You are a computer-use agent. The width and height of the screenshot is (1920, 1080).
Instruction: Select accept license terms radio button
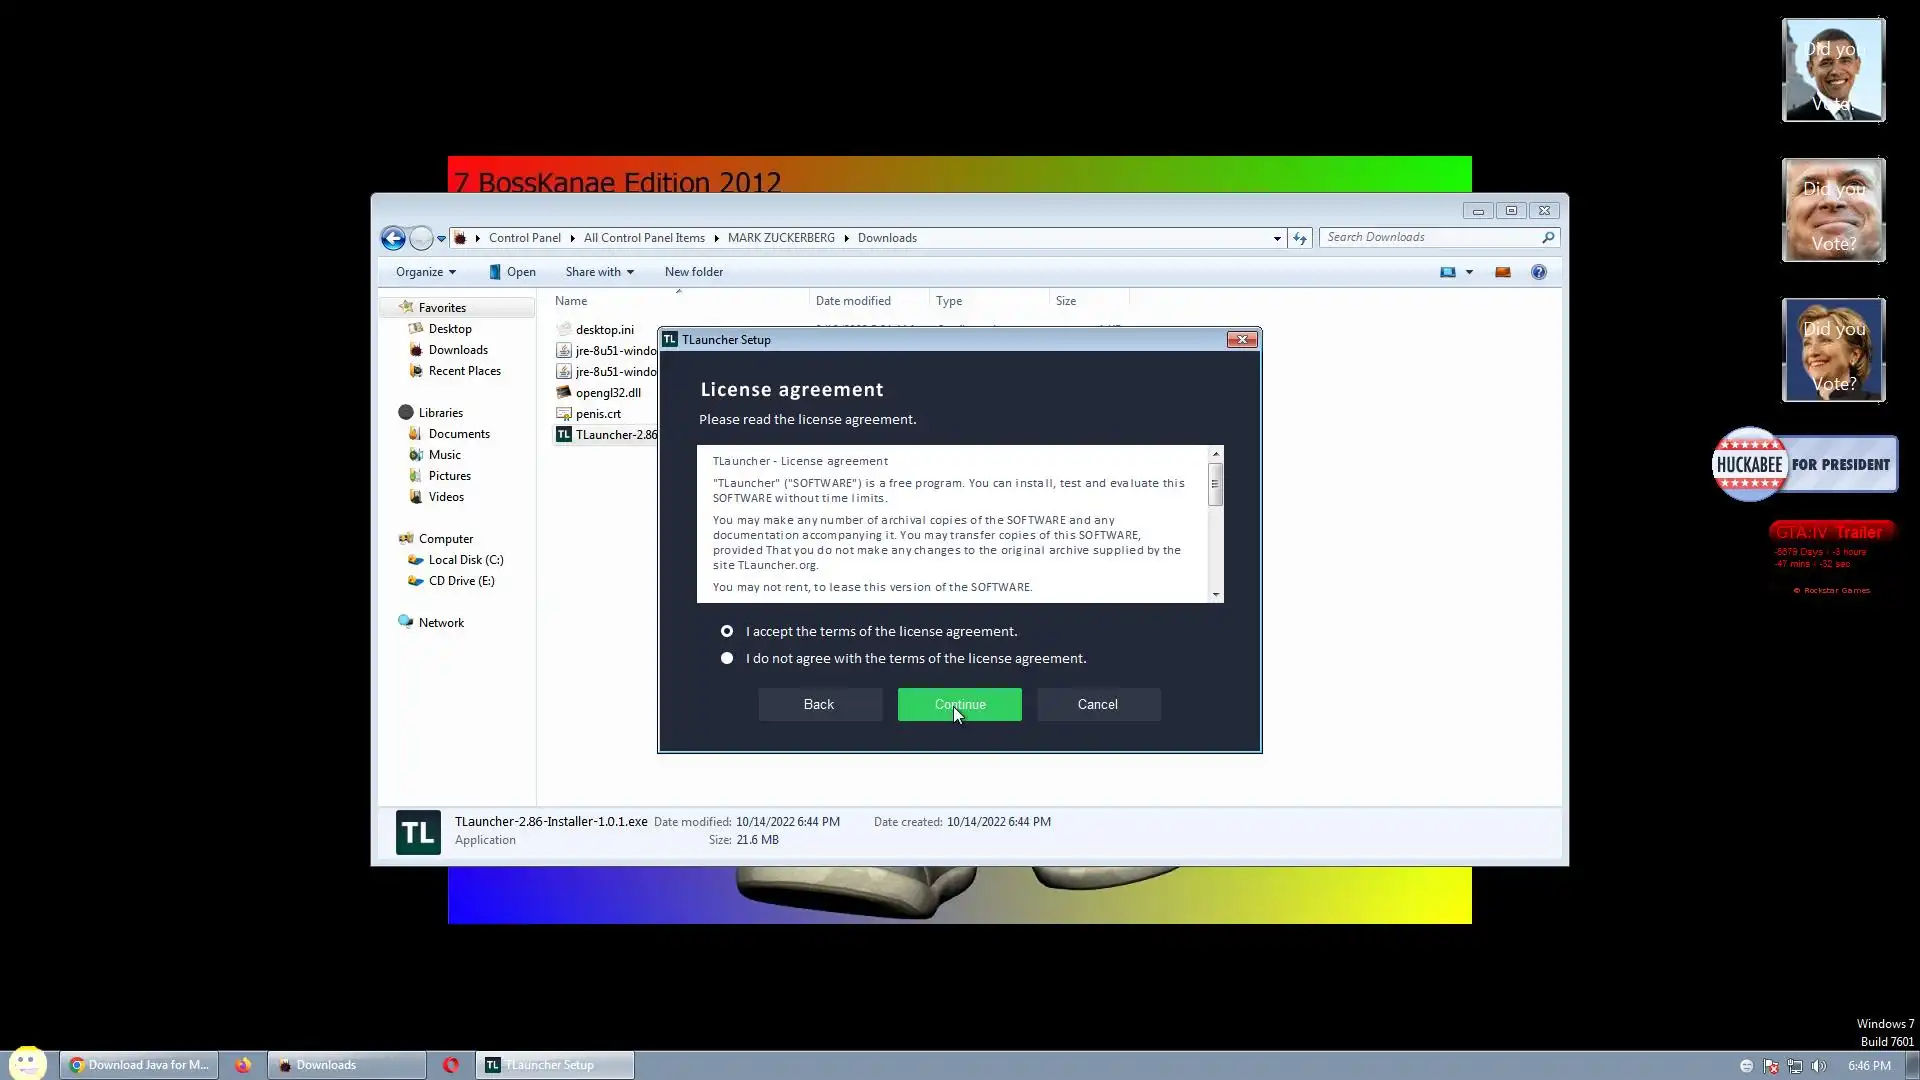click(727, 631)
